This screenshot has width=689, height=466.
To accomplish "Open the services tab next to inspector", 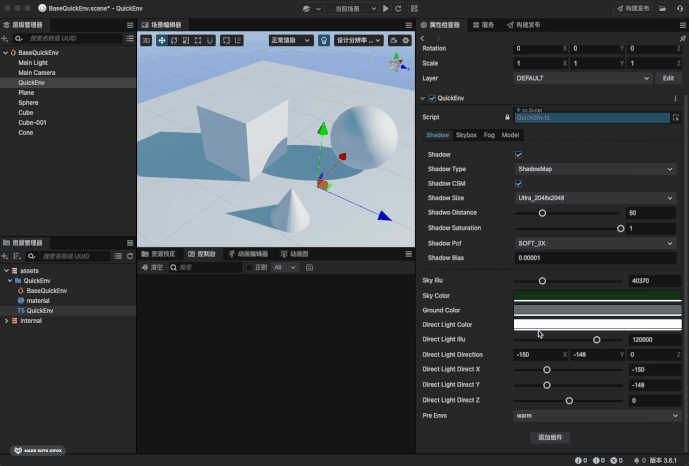I will [x=483, y=25].
